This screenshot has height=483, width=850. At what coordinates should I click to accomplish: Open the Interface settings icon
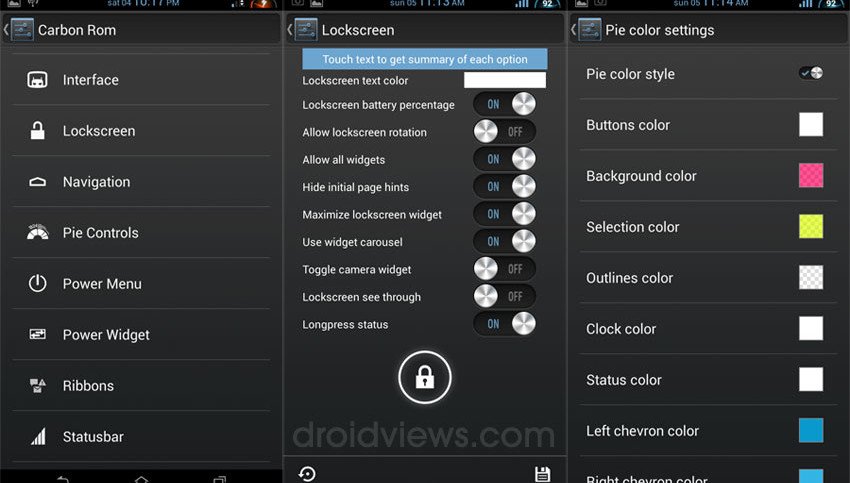point(37,80)
